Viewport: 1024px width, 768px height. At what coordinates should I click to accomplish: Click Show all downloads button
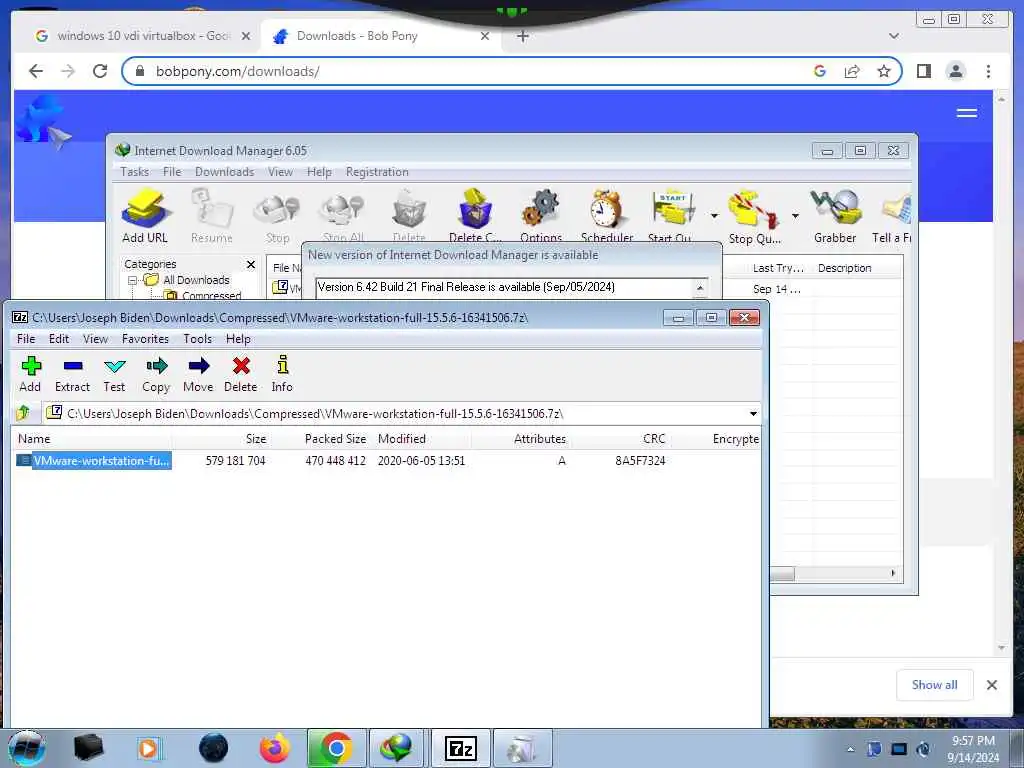pyautogui.click(x=935, y=684)
